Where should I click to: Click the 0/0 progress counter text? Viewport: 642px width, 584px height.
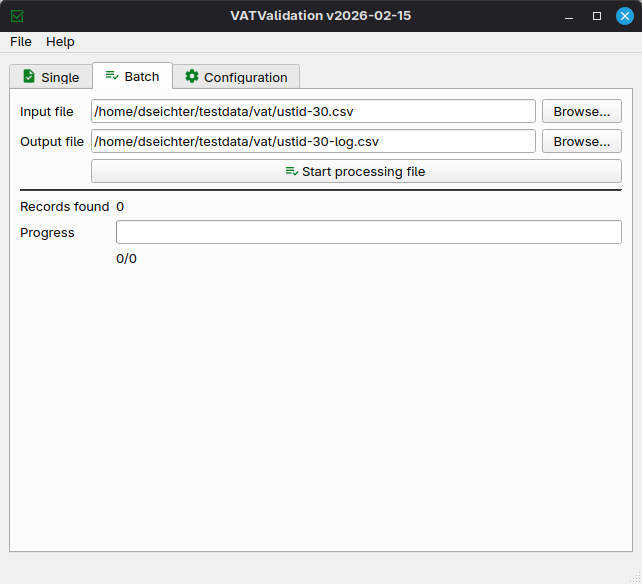pyautogui.click(x=126, y=259)
